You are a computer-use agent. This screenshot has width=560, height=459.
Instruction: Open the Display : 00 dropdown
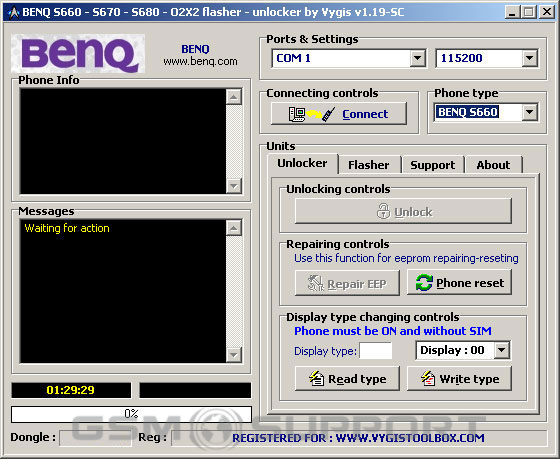coord(502,350)
